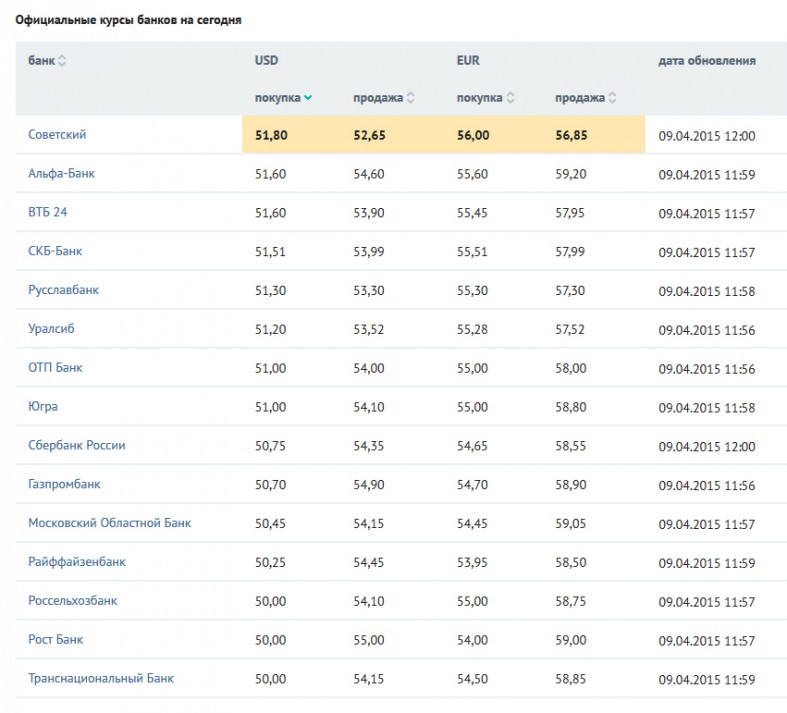Select Уралсиб USD sale 53,52
This screenshot has width=787, height=713.
tap(368, 329)
